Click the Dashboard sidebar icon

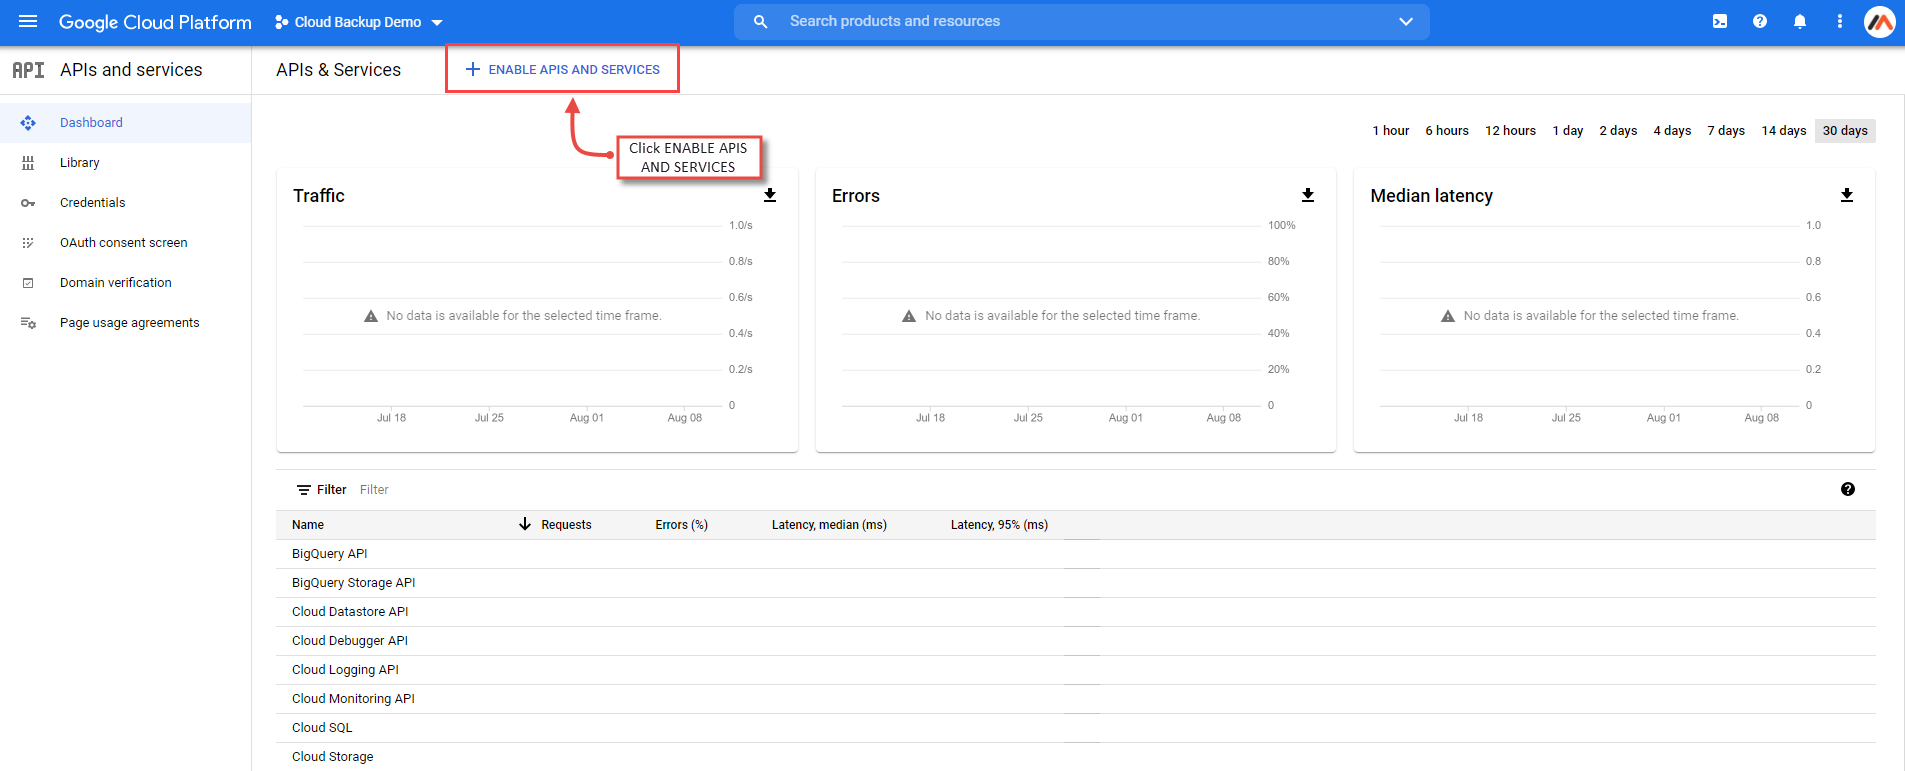click(x=28, y=123)
